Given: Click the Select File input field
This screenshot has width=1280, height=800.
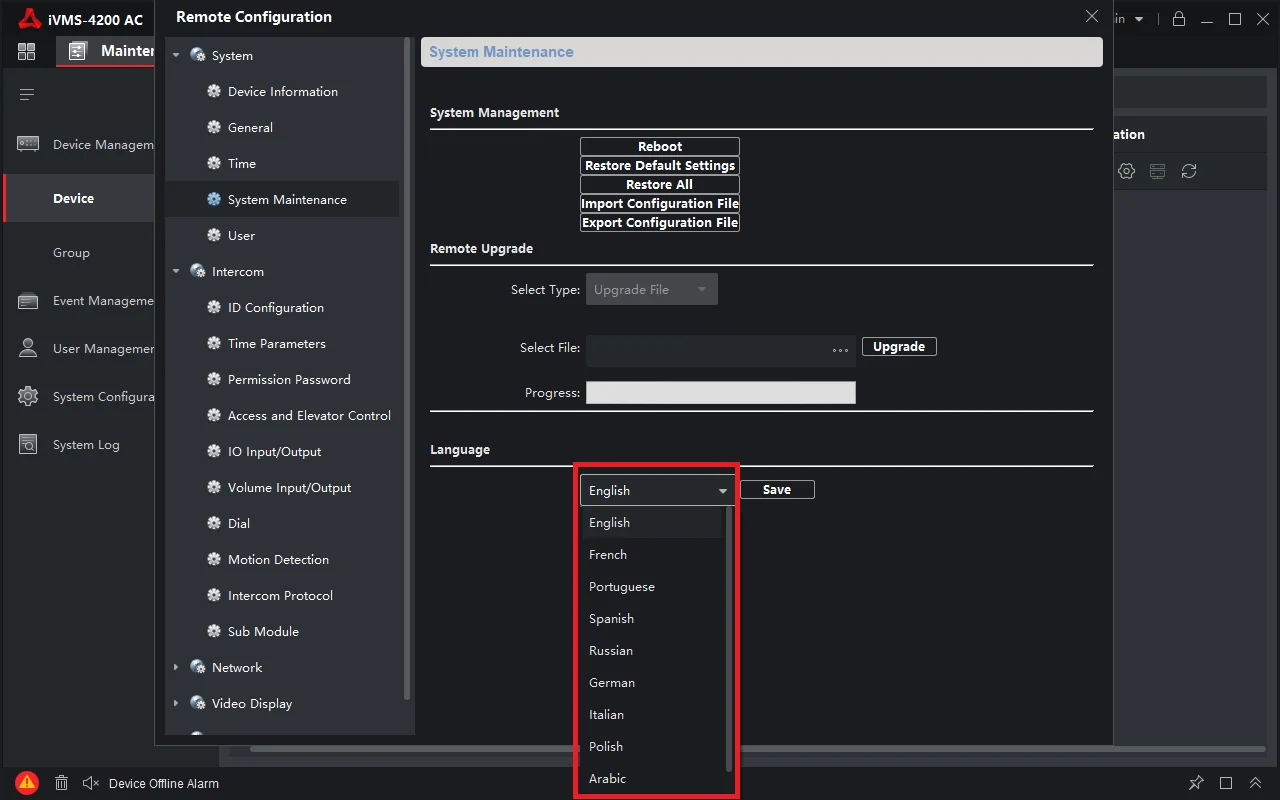Looking at the screenshot, I should pyautogui.click(x=721, y=350).
